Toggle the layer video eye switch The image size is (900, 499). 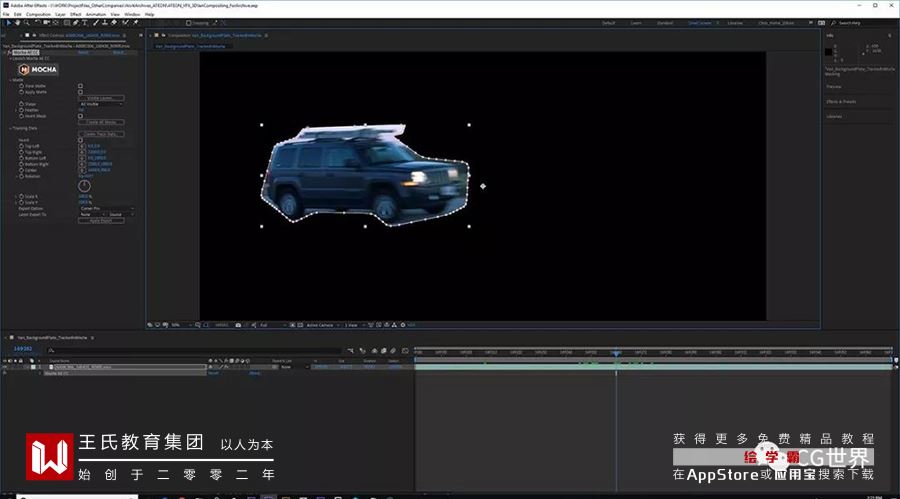[5, 367]
